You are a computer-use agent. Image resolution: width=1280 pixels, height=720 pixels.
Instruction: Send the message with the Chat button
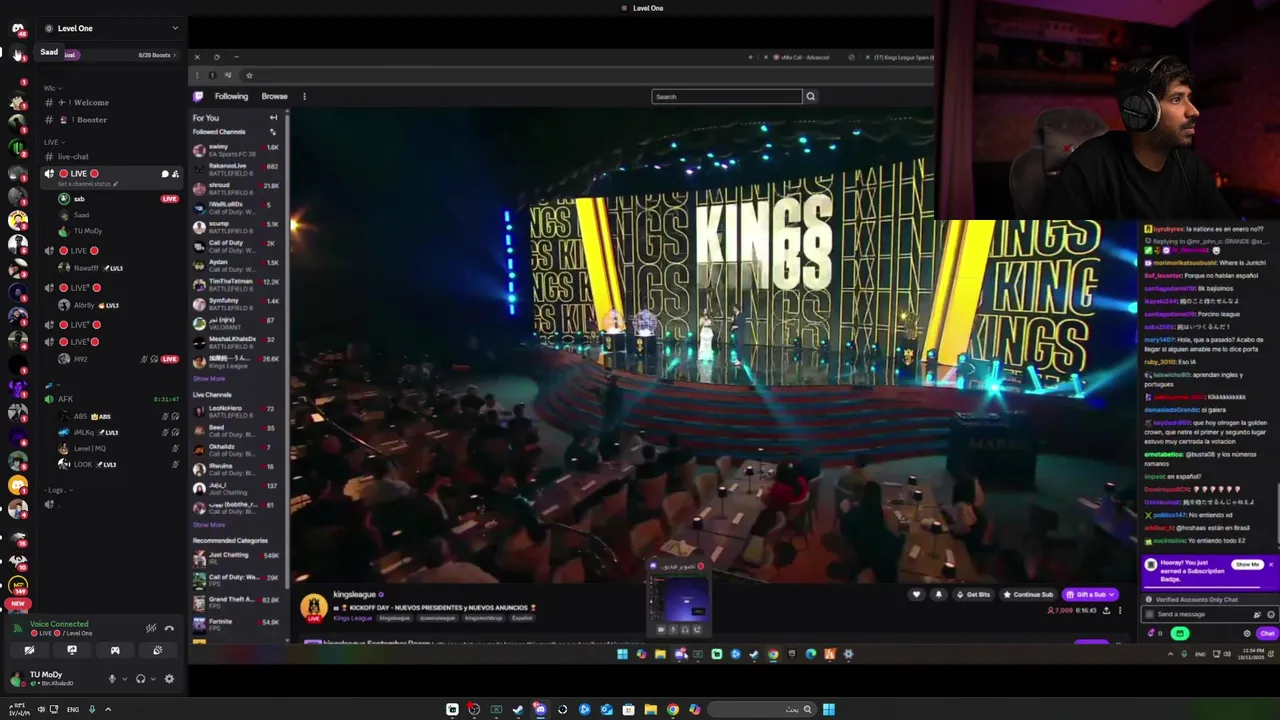click(x=1267, y=633)
